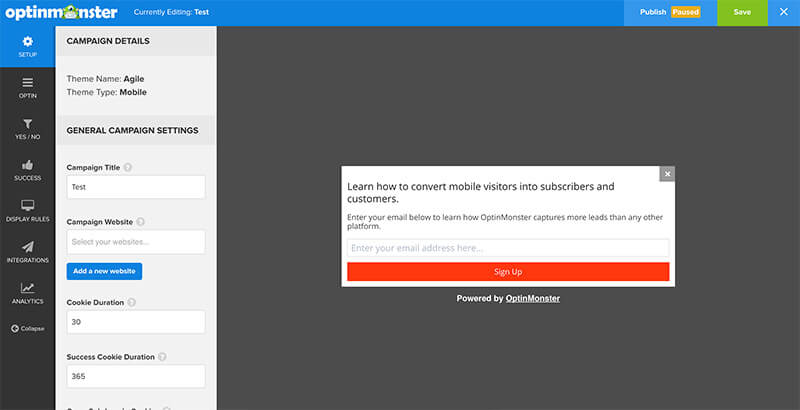Open the Display Rules monitor section
This screenshot has height=410, width=800.
click(28, 211)
